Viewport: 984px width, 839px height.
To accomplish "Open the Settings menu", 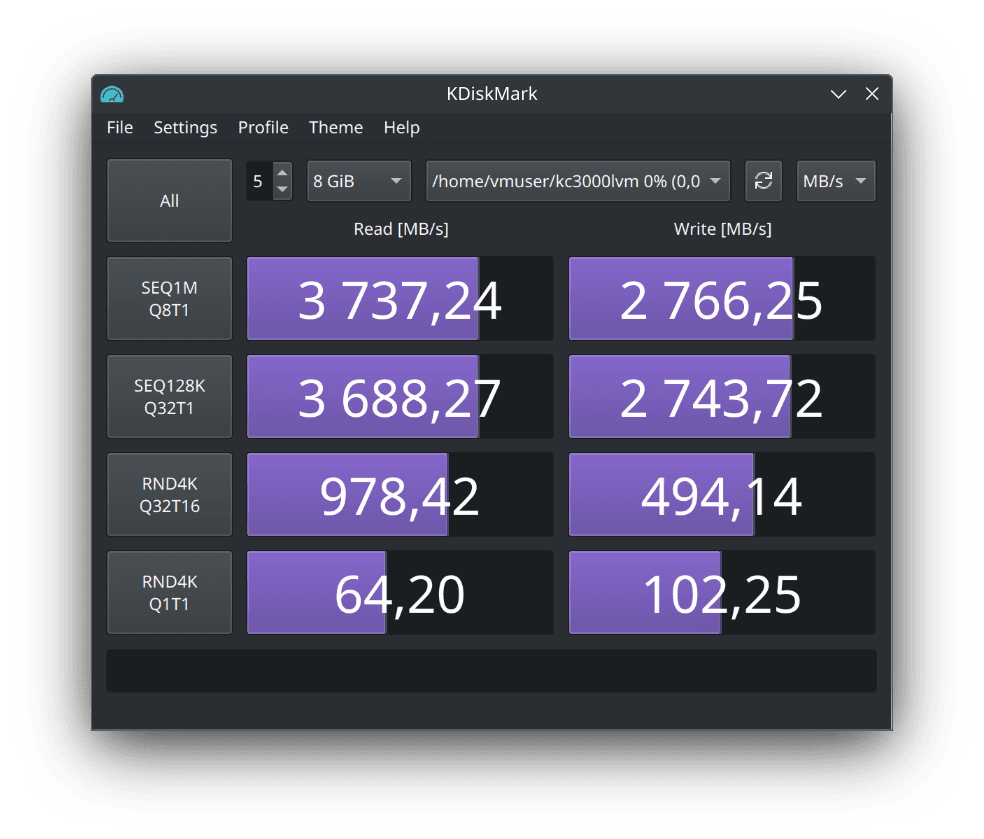I will point(185,127).
